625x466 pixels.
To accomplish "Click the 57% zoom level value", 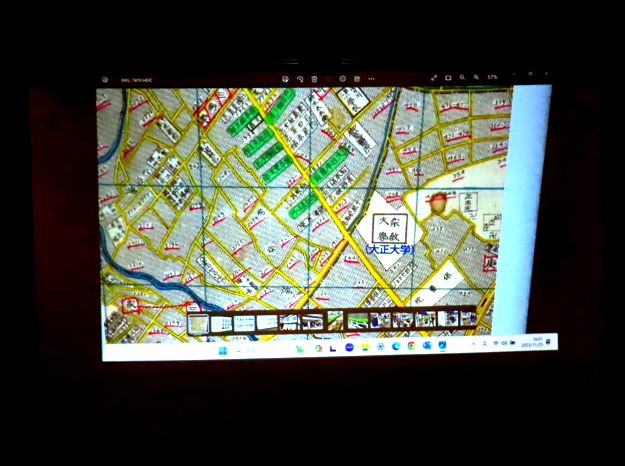I will [x=492, y=77].
